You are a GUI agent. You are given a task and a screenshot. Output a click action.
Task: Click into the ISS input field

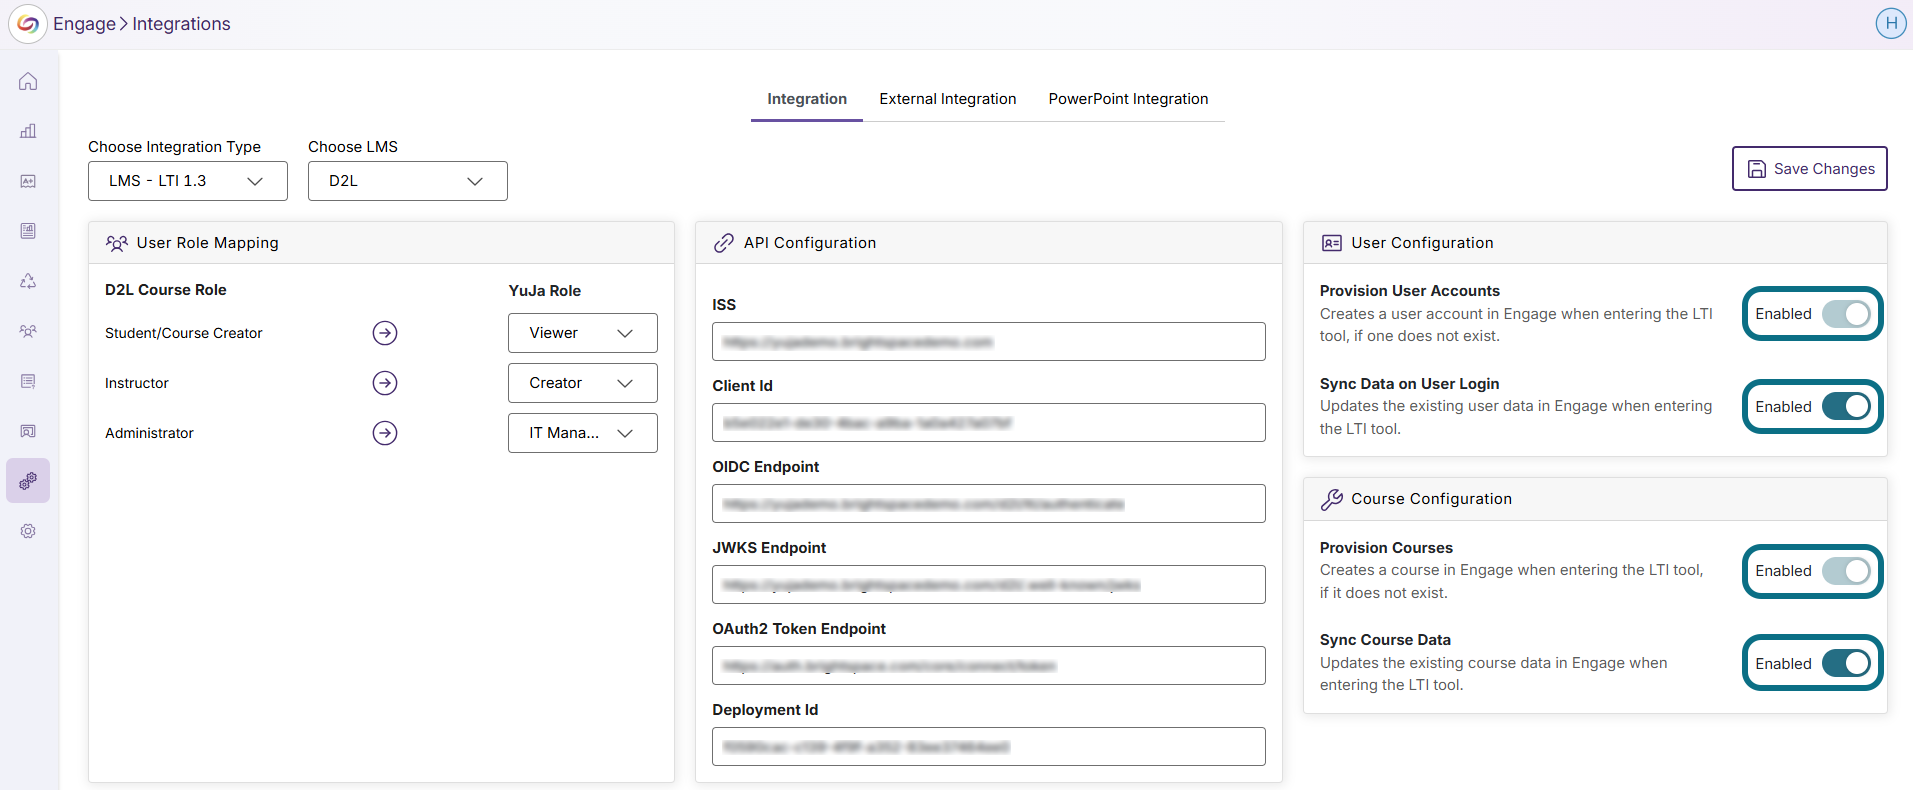[989, 342]
